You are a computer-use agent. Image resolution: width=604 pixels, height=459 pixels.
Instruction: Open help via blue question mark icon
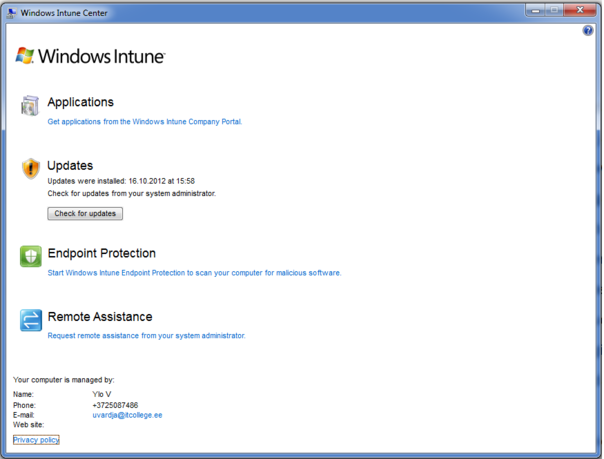coord(588,30)
